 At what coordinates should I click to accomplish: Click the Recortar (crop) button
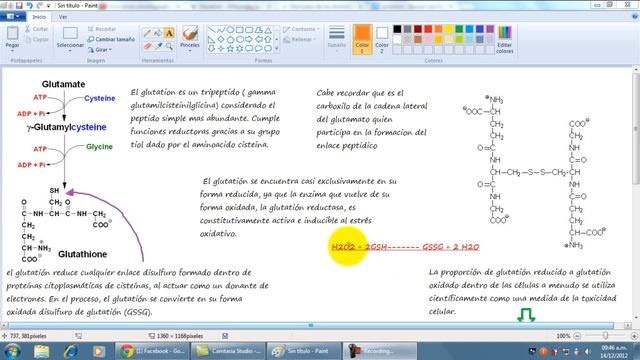102,29
